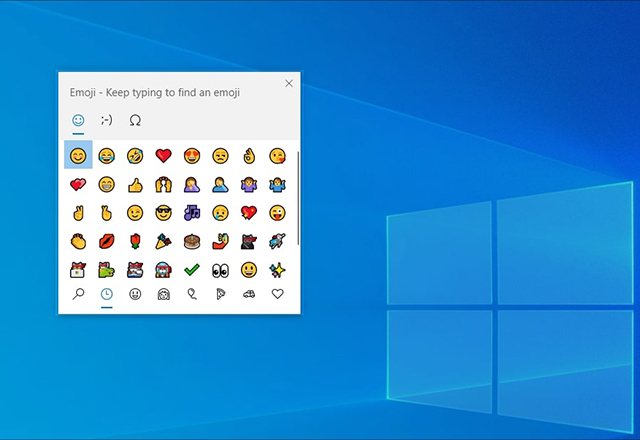Screen dimensions: 640x440
Task: Choose the sunglasses cool face emoji
Action: 163,213
